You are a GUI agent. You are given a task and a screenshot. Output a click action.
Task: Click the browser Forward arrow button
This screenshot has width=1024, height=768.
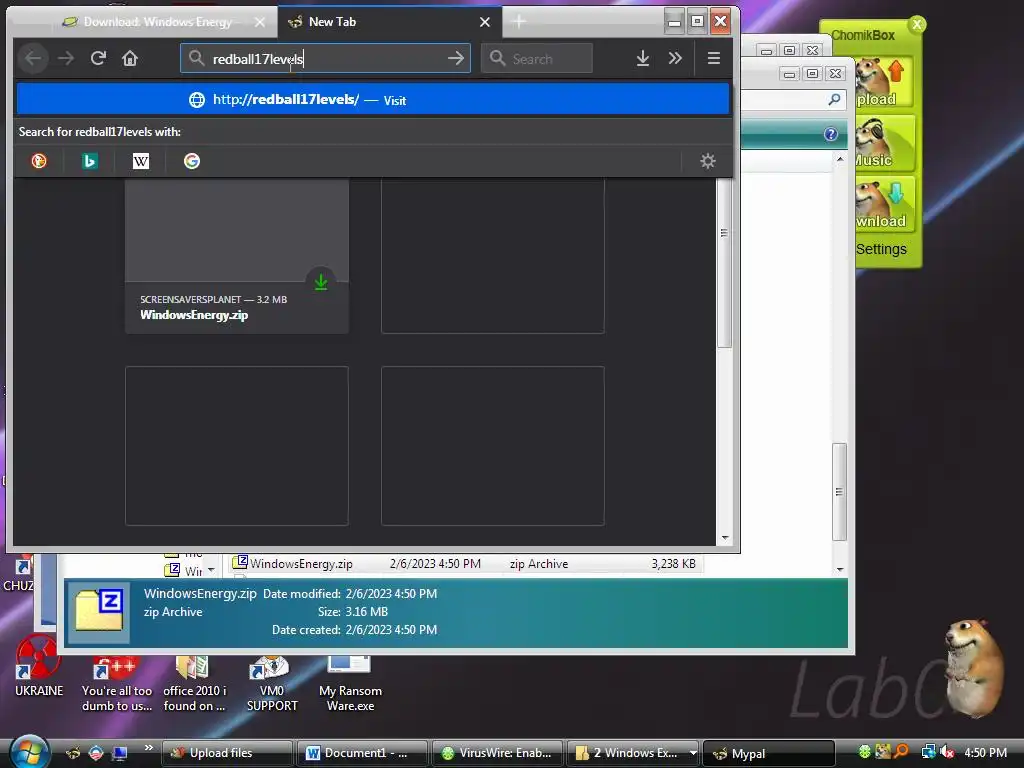(66, 59)
